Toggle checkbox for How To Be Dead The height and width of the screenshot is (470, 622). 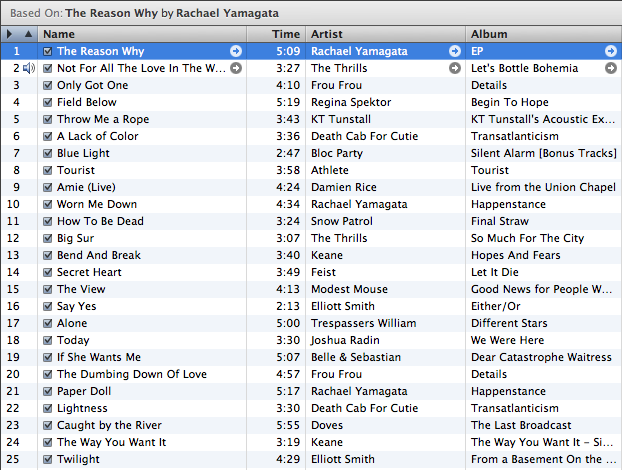(x=48, y=221)
